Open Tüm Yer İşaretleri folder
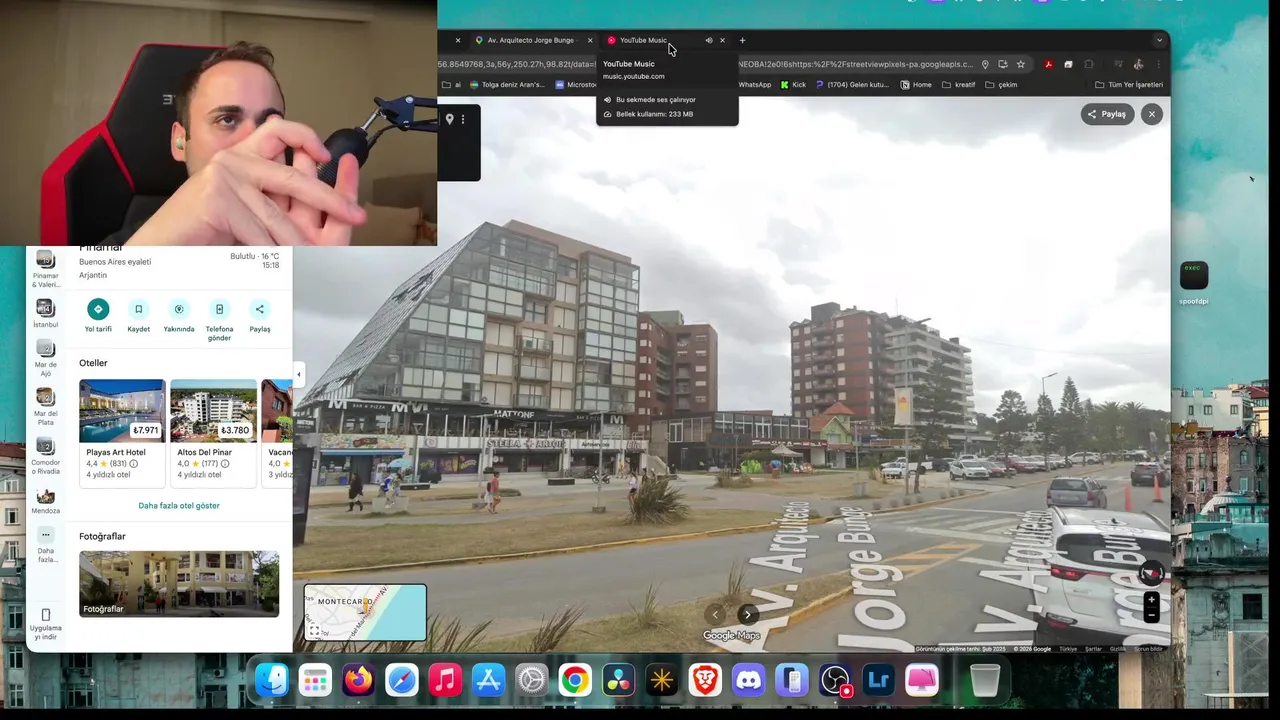The width and height of the screenshot is (1280, 720). coord(1129,85)
